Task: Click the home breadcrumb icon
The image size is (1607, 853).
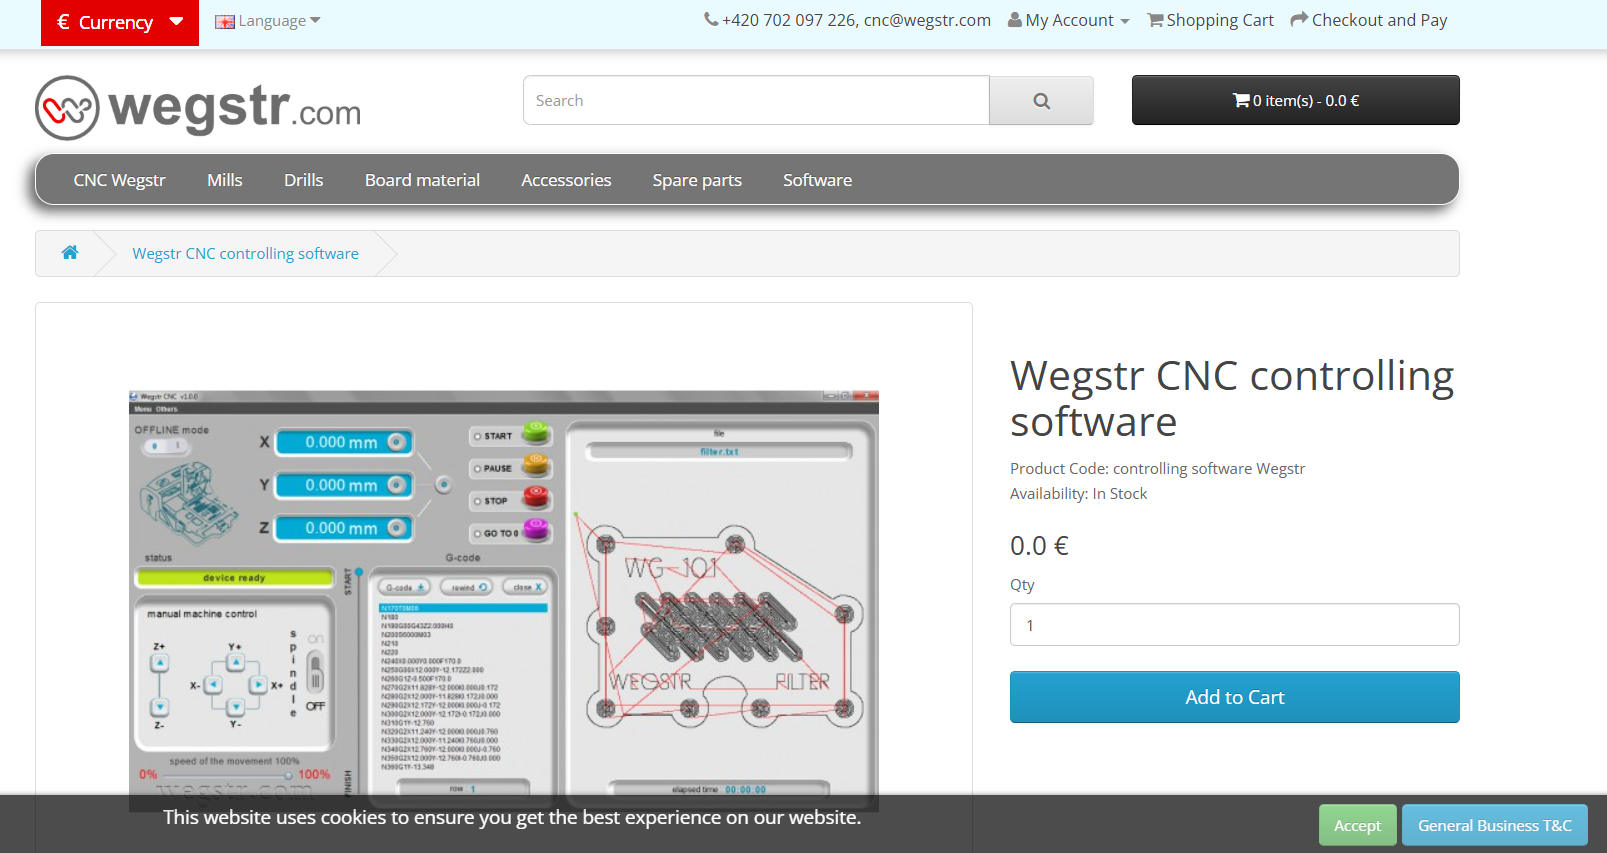Action: coord(70,253)
